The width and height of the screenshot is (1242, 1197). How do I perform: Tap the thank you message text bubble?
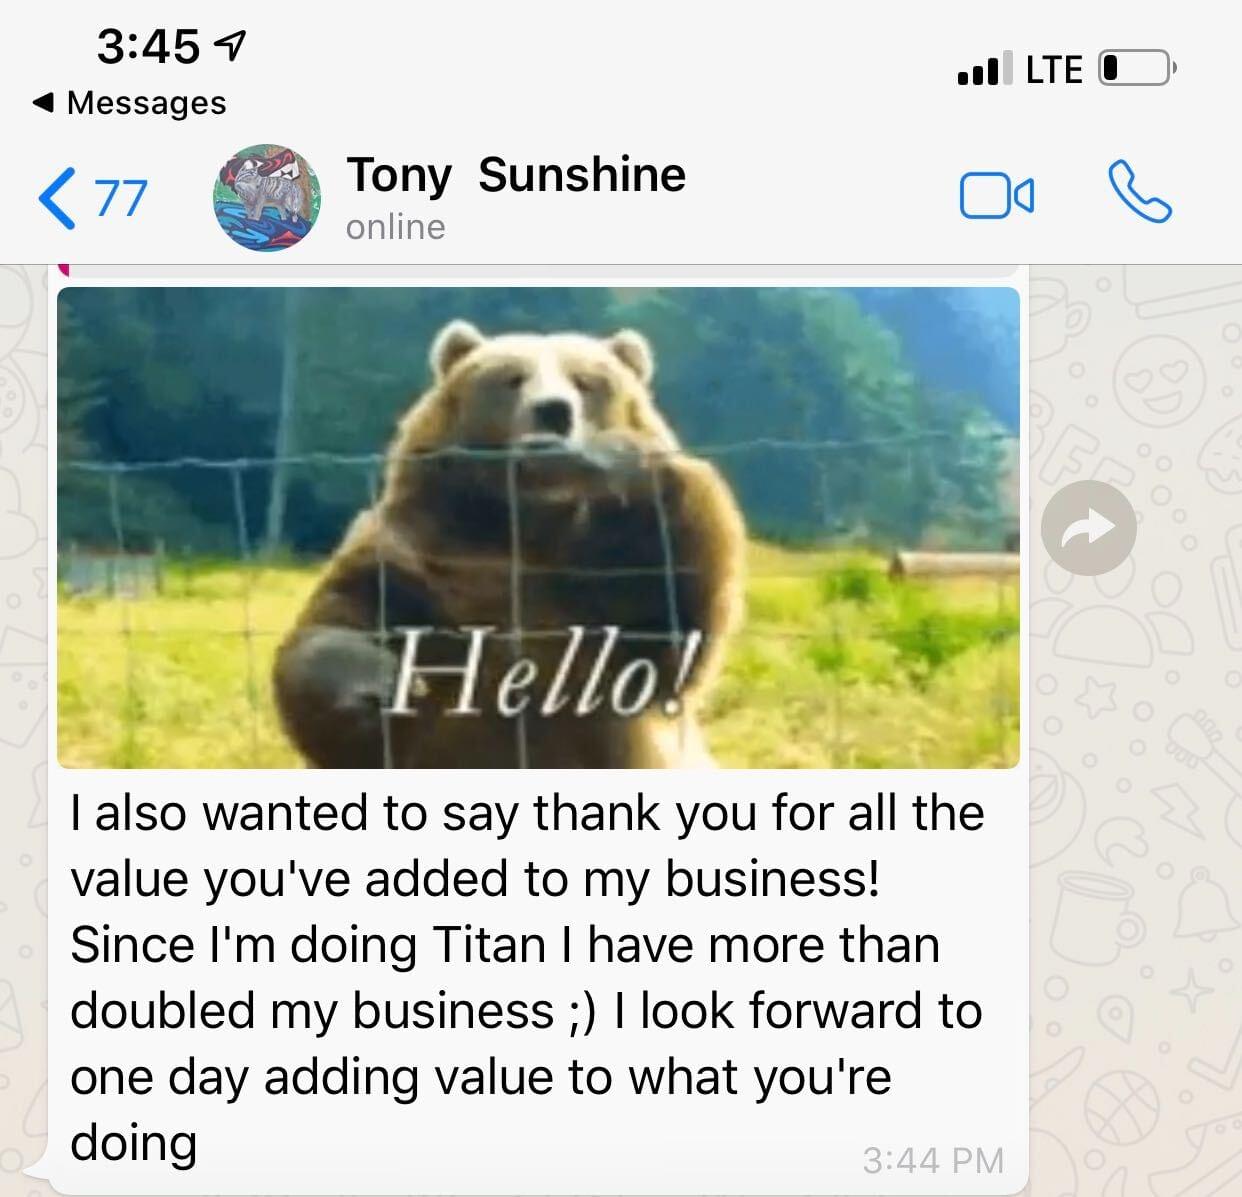pyautogui.click(x=527, y=977)
